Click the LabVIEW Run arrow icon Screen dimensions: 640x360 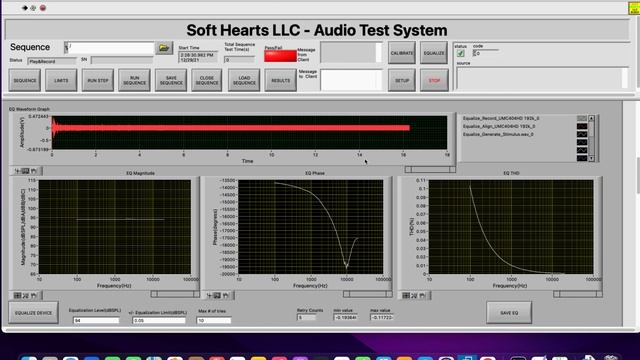point(24,8)
